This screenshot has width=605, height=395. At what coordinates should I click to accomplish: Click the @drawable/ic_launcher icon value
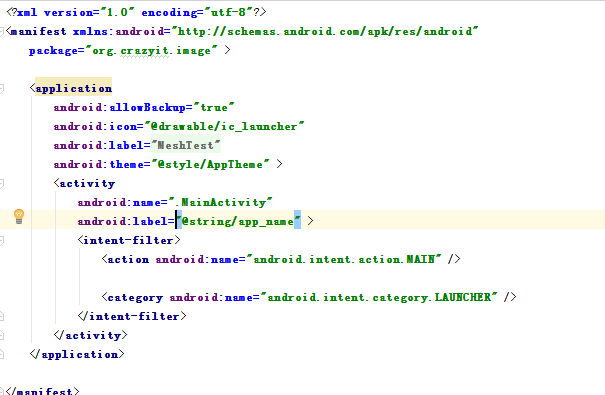tap(224, 127)
